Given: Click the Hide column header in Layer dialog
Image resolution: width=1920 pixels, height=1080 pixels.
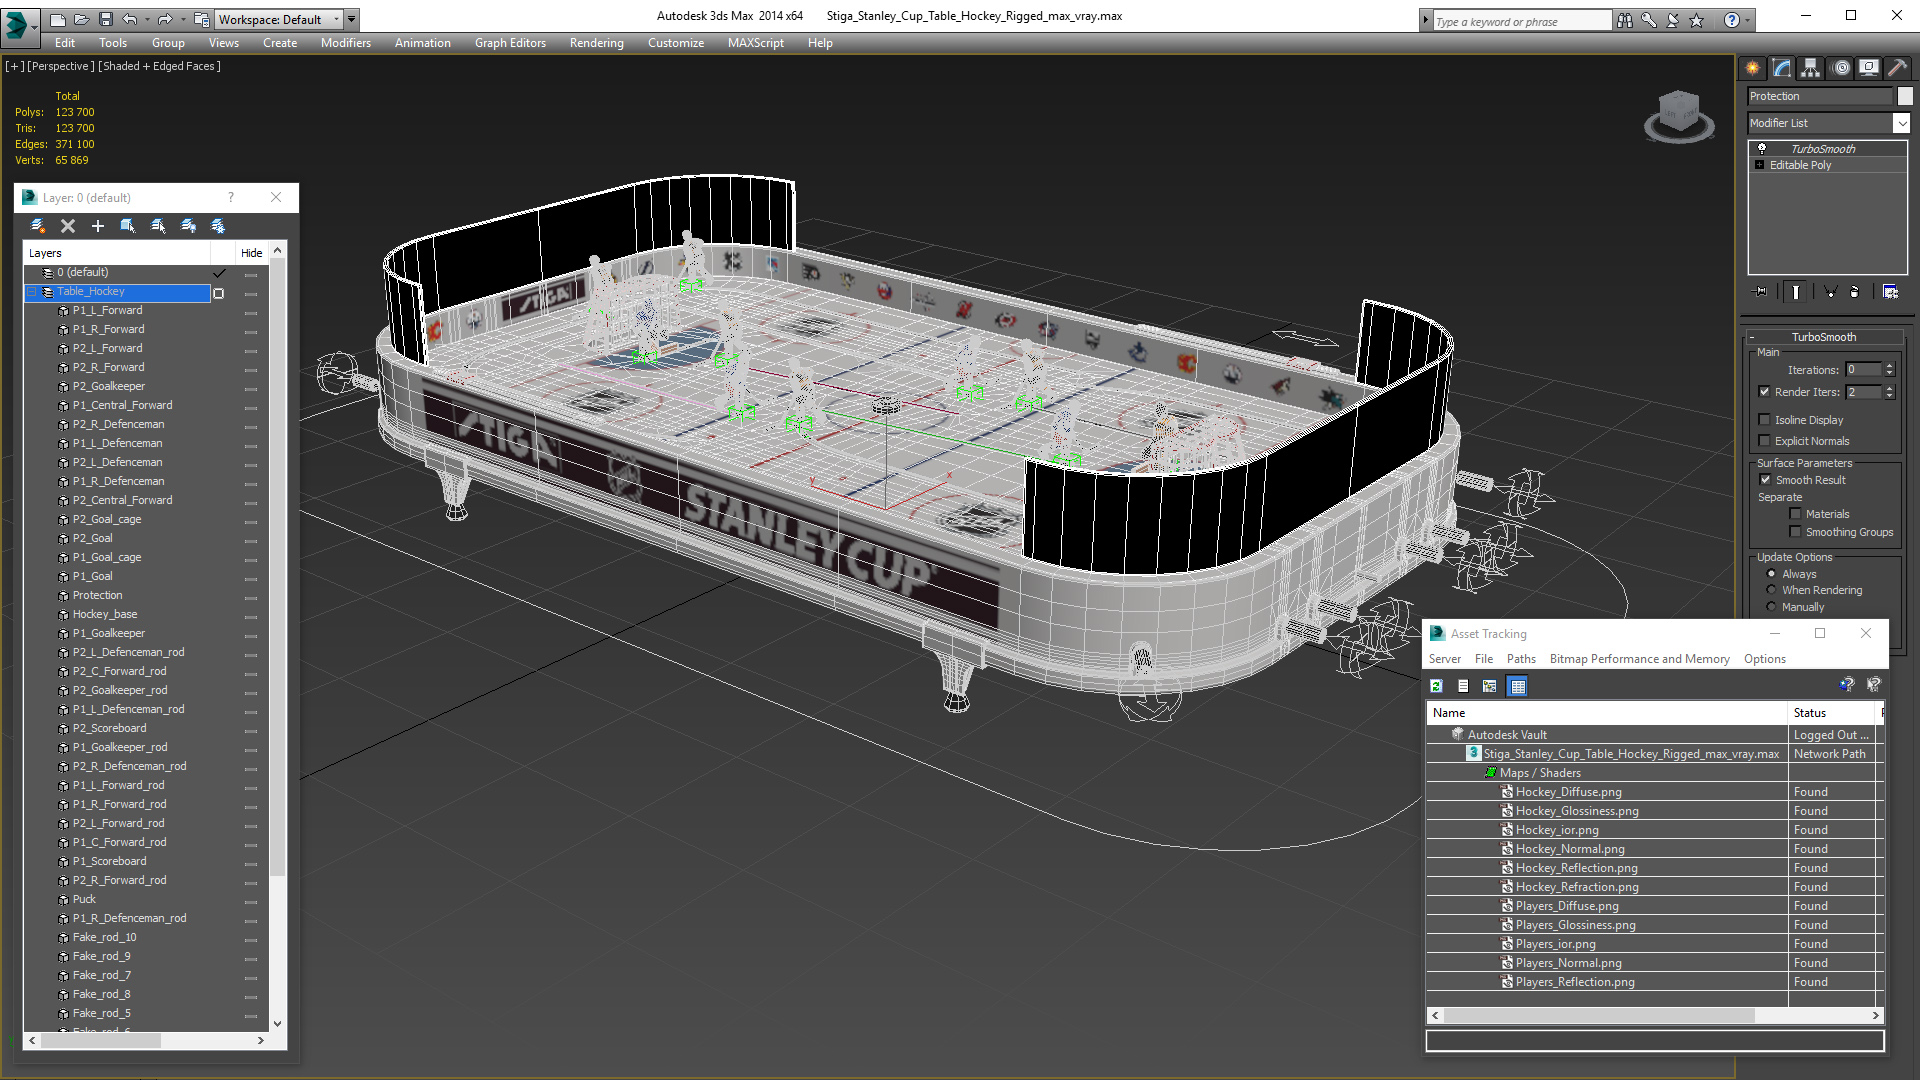Looking at the screenshot, I should 251,253.
